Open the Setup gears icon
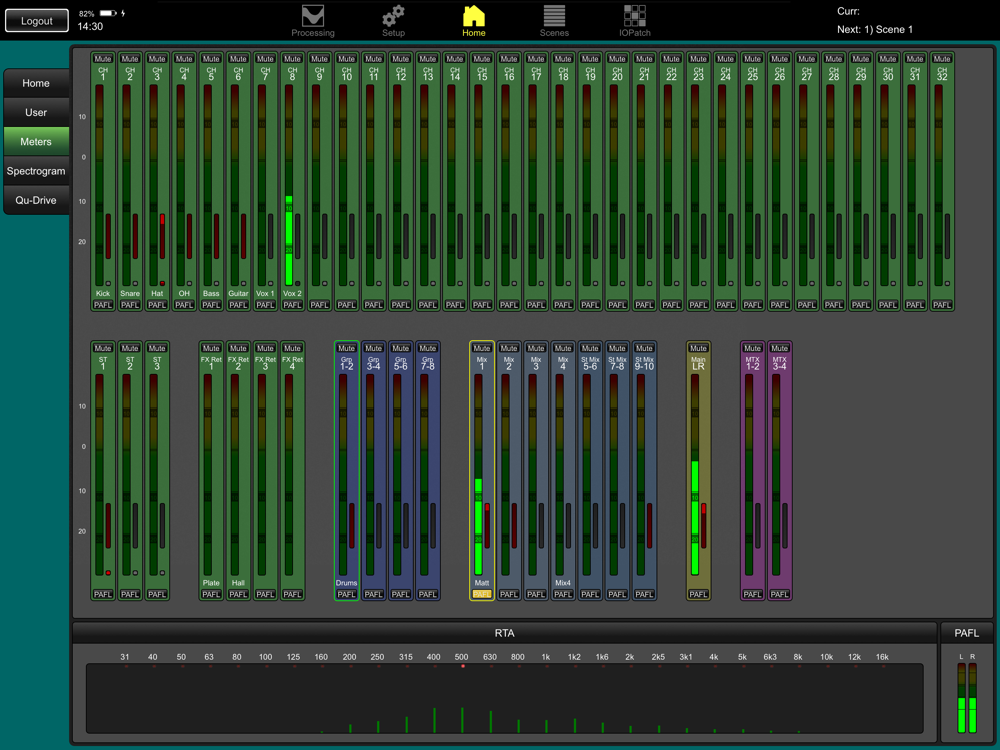1000x750 pixels. click(x=393, y=20)
